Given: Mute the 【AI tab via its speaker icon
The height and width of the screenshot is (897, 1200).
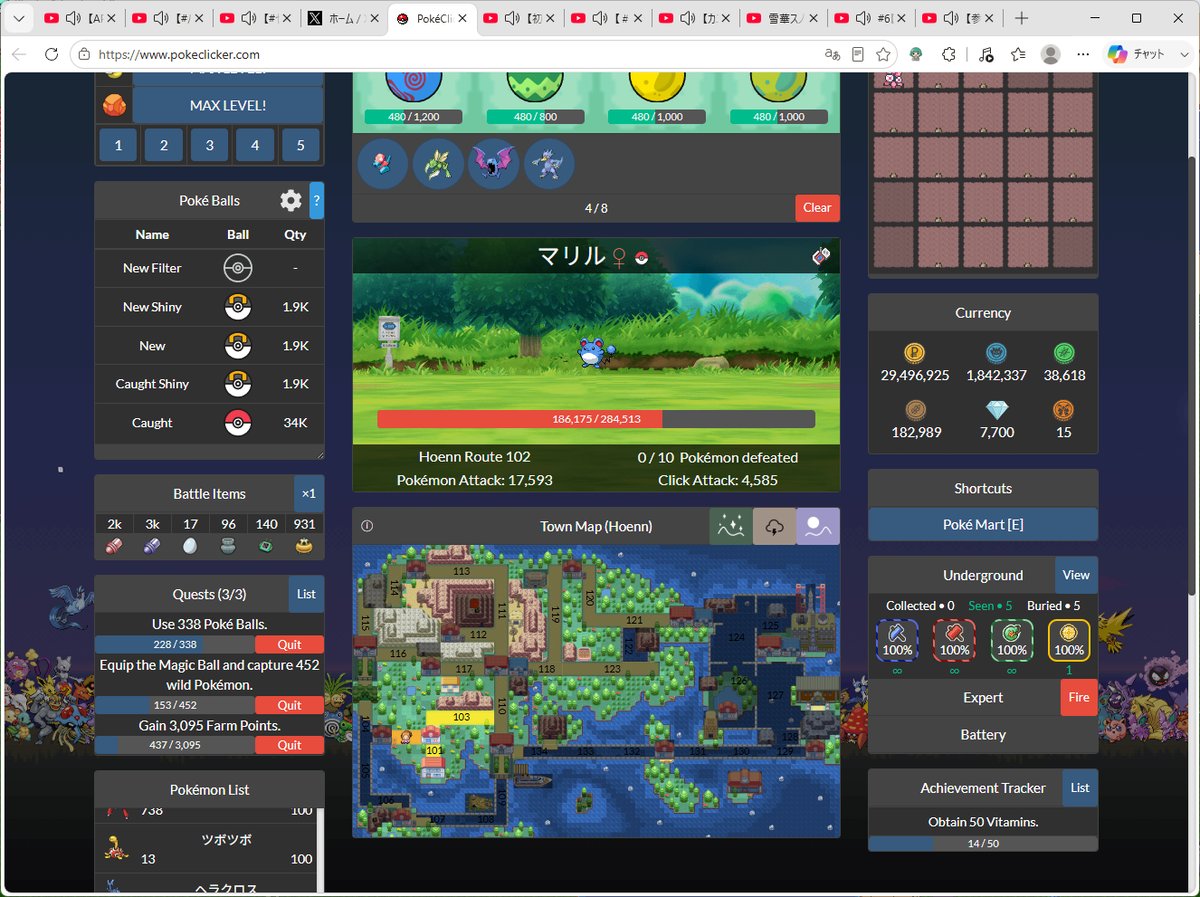Looking at the screenshot, I should (73, 18).
